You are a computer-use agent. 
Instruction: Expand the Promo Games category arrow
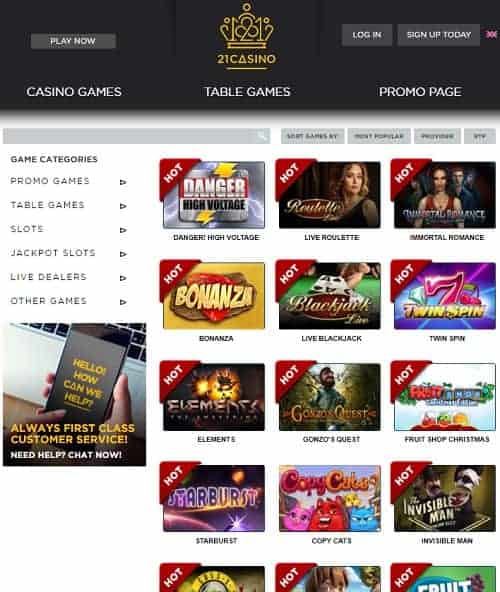click(123, 182)
